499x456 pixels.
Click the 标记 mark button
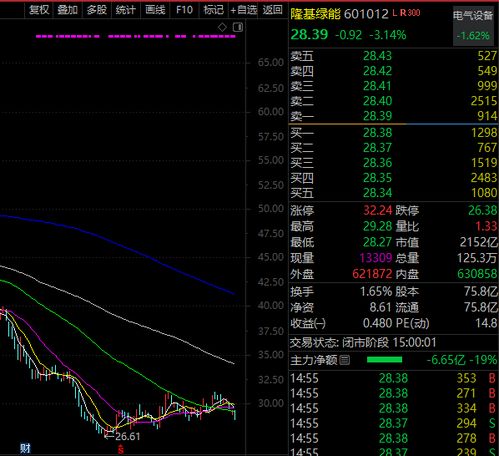point(214,10)
